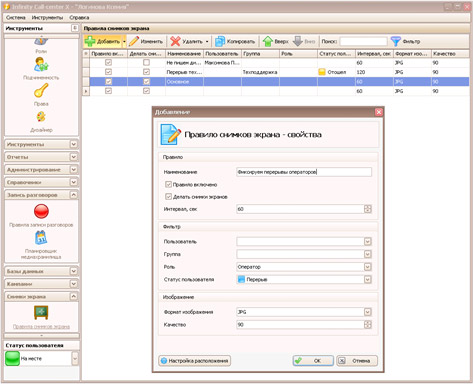Click the Поиск search field in toolbar
The width and height of the screenshot is (473, 384).
[x=363, y=42]
